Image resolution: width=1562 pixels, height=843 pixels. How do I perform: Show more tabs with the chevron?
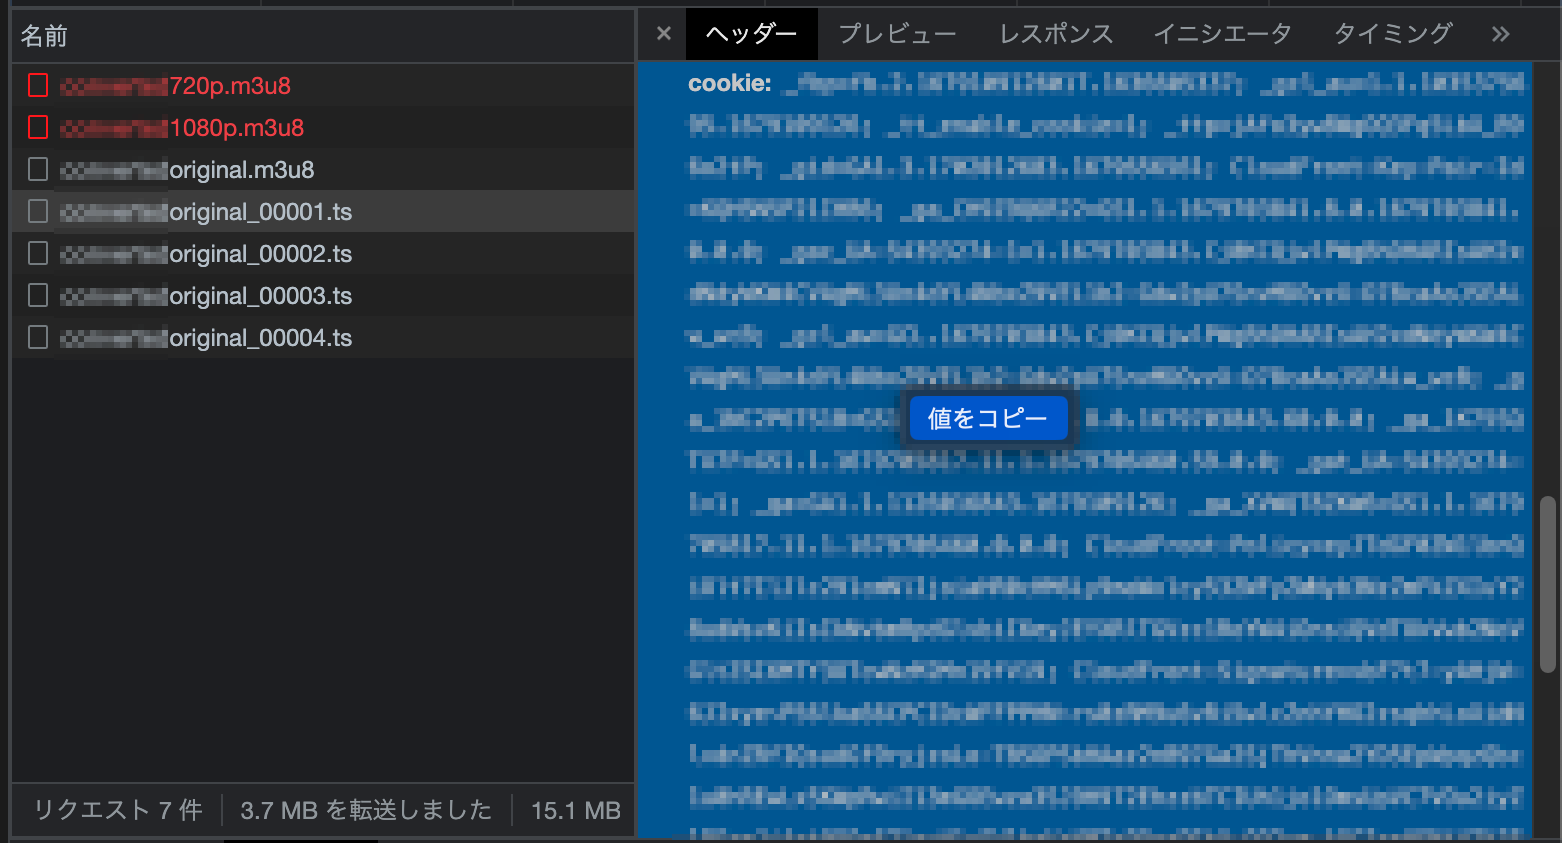point(1500,34)
